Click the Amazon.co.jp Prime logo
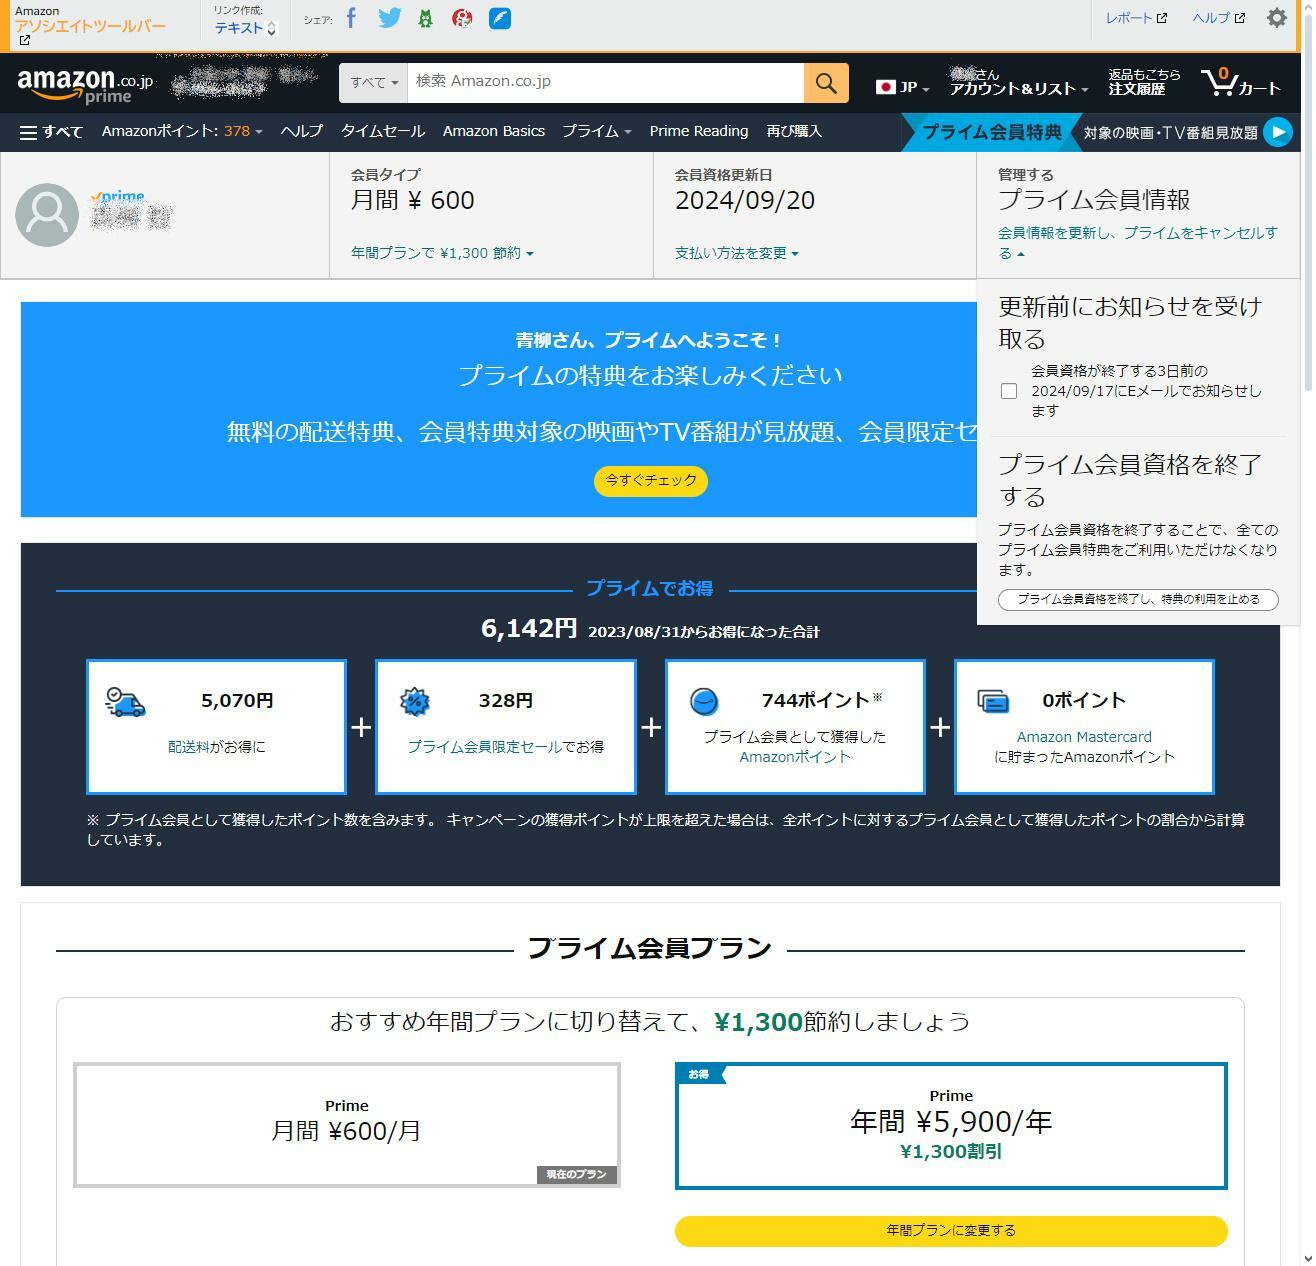This screenshot has width=1316, height=1266. pyautogui.click(x=85, y=86)
